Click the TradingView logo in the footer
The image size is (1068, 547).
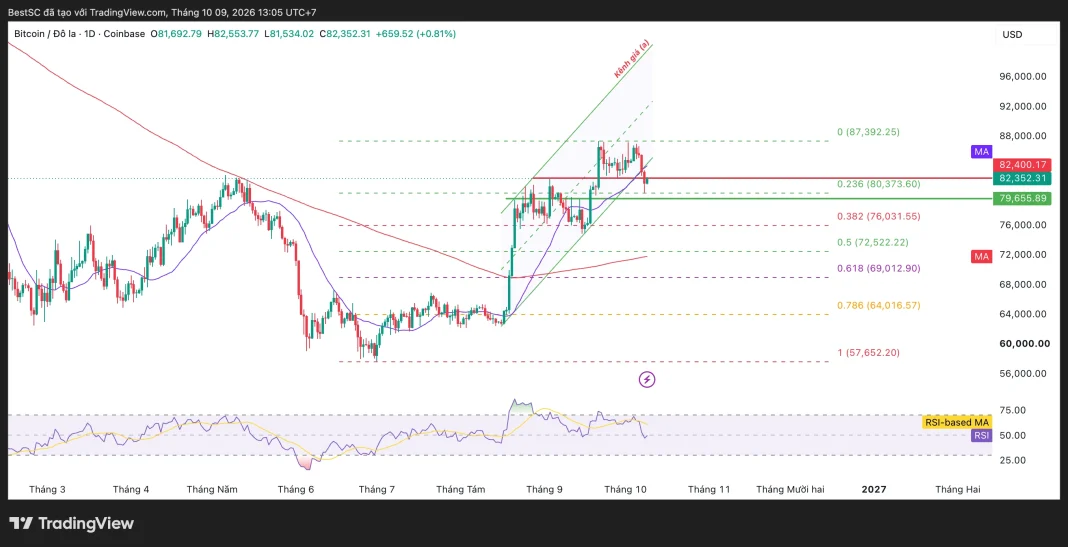(x=72, y=523)
